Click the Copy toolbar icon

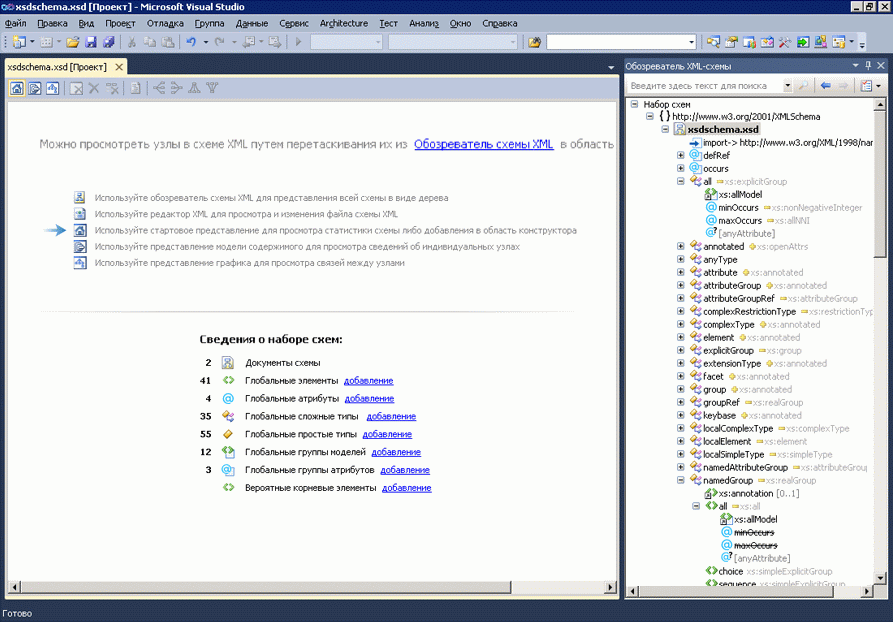pos(150,42)
